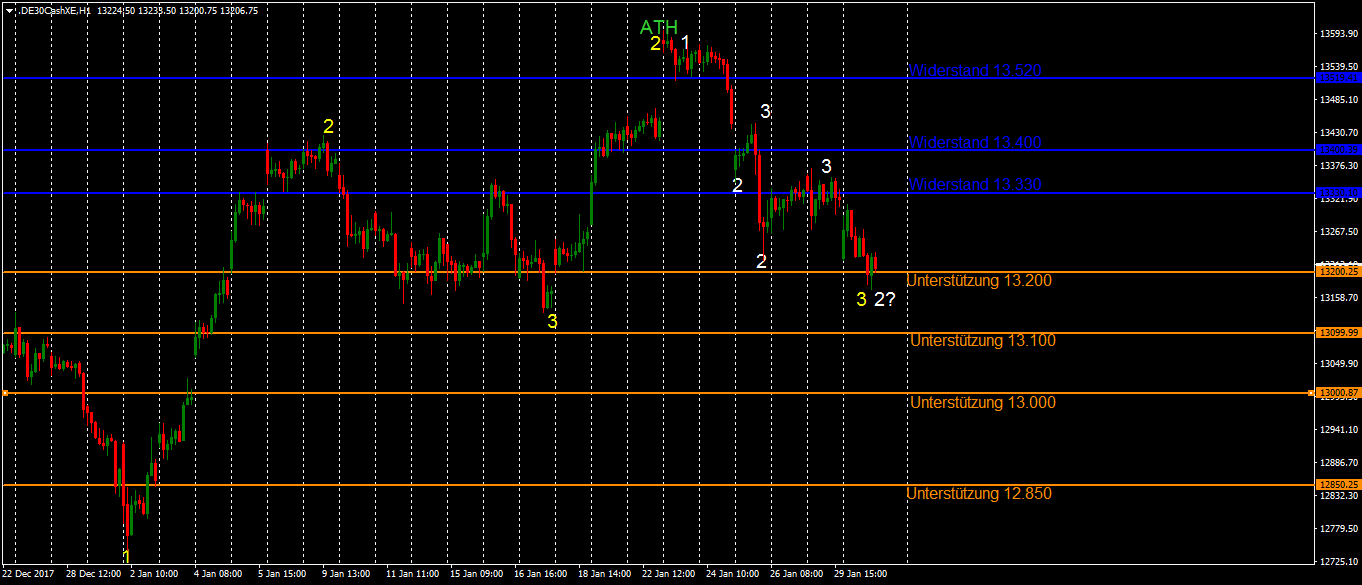Click the 13430.70 price scale value

[x=1338, y=132]
